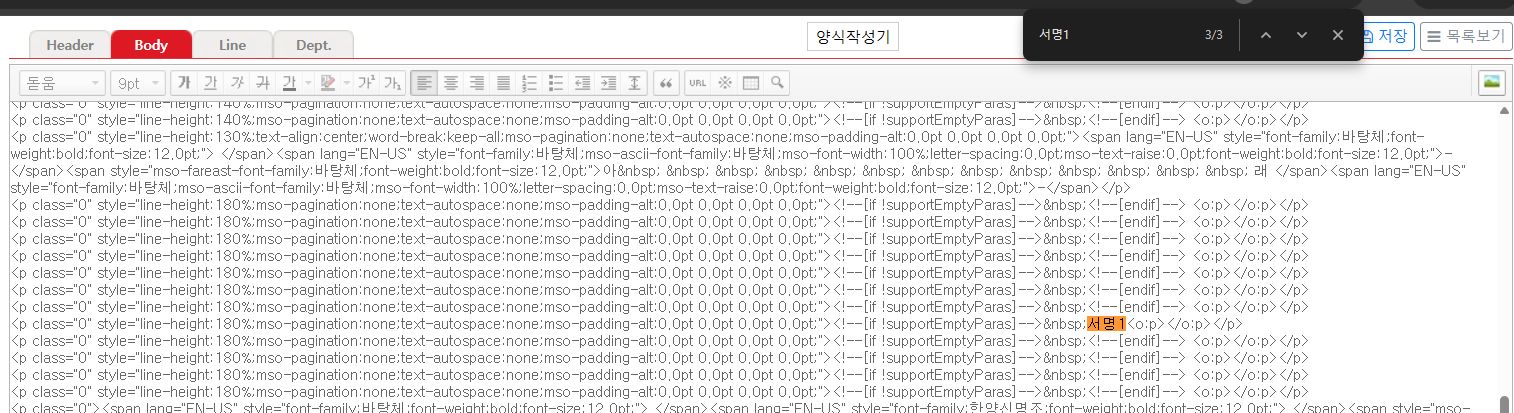The height and width of the screenshot is (413, 1514).
Task: Switch to the Line tab
Action: (232, 45)
